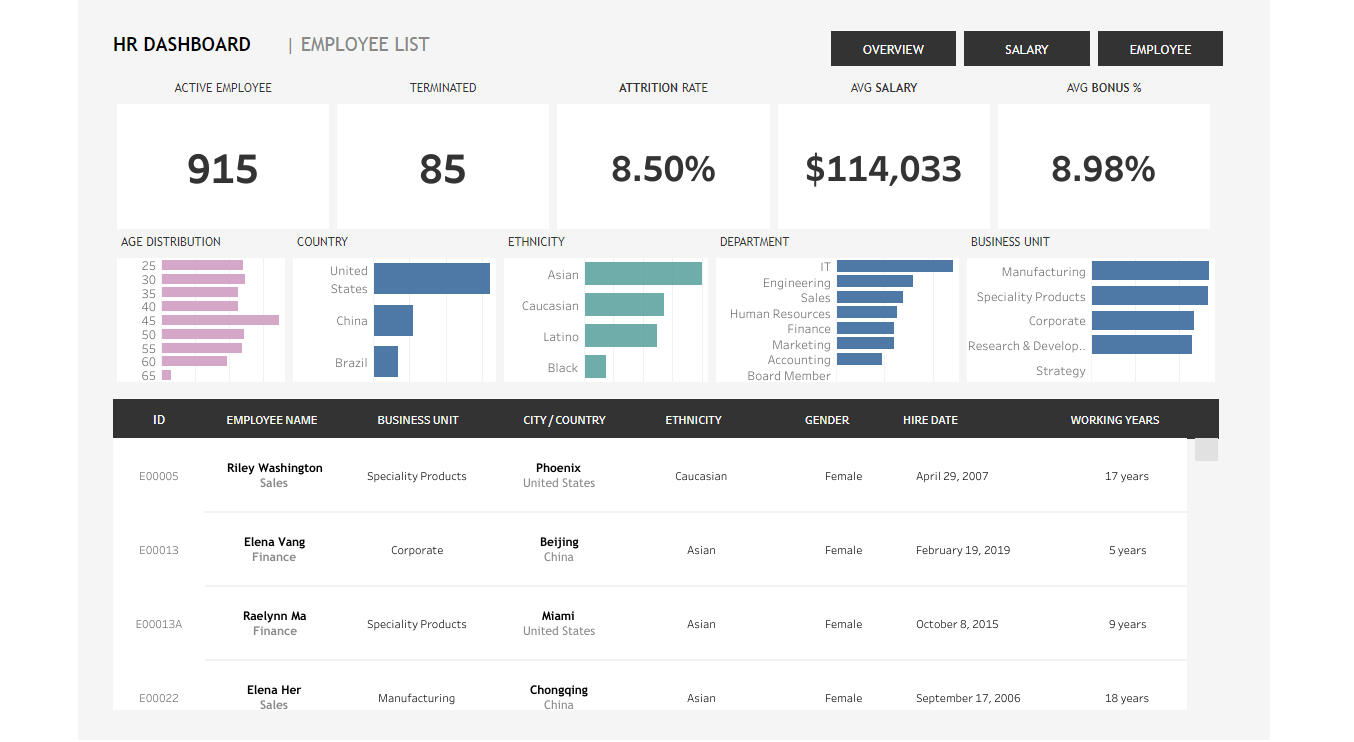Select the Raelynn Ma employee row name
The width and height of the screenshot is (1354, 742).
pyautogui.click(x=274, y=616)
